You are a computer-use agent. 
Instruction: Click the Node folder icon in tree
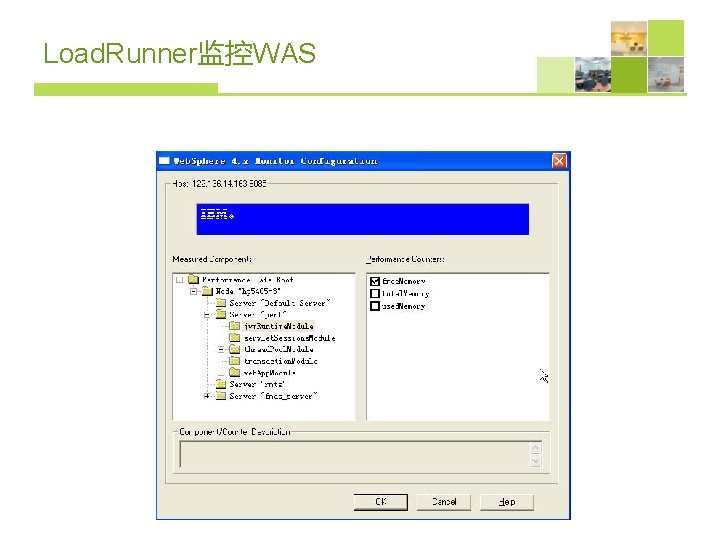point(208,291)
